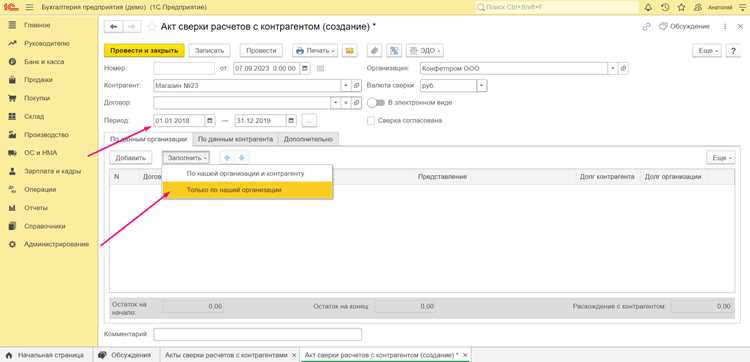Click the notifications bell icon
Viewport: 750px width, 362px height.
click(648, 8)
